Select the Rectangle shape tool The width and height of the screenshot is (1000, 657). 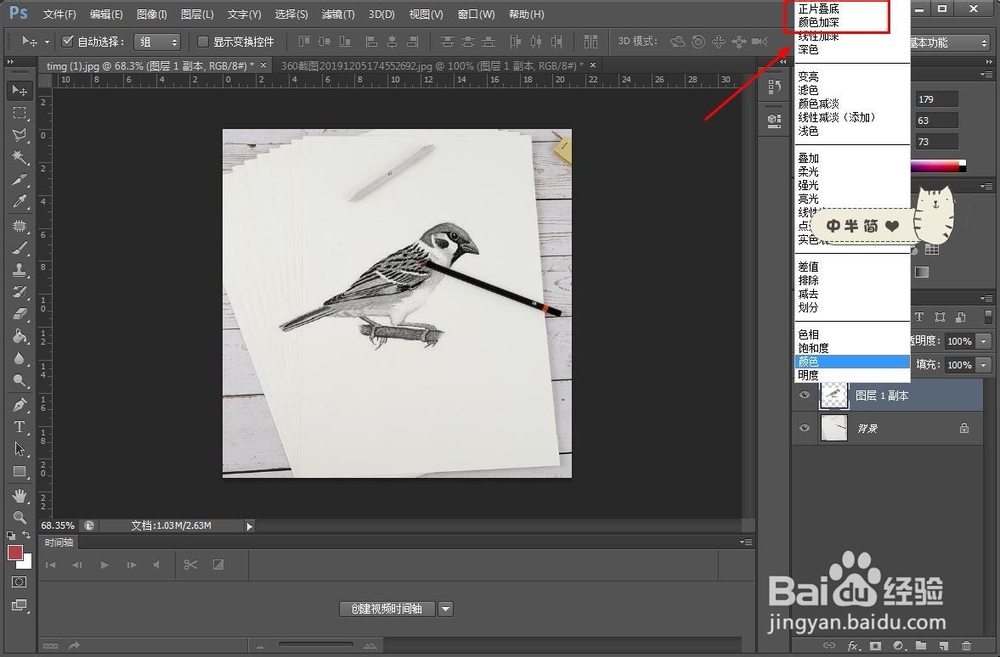point(19,471)
